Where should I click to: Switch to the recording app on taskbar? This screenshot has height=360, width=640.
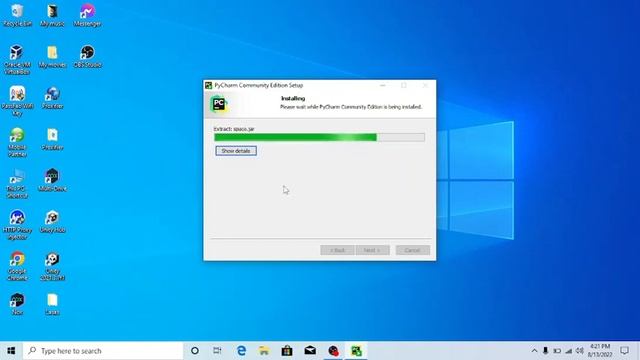pos(333,351)
